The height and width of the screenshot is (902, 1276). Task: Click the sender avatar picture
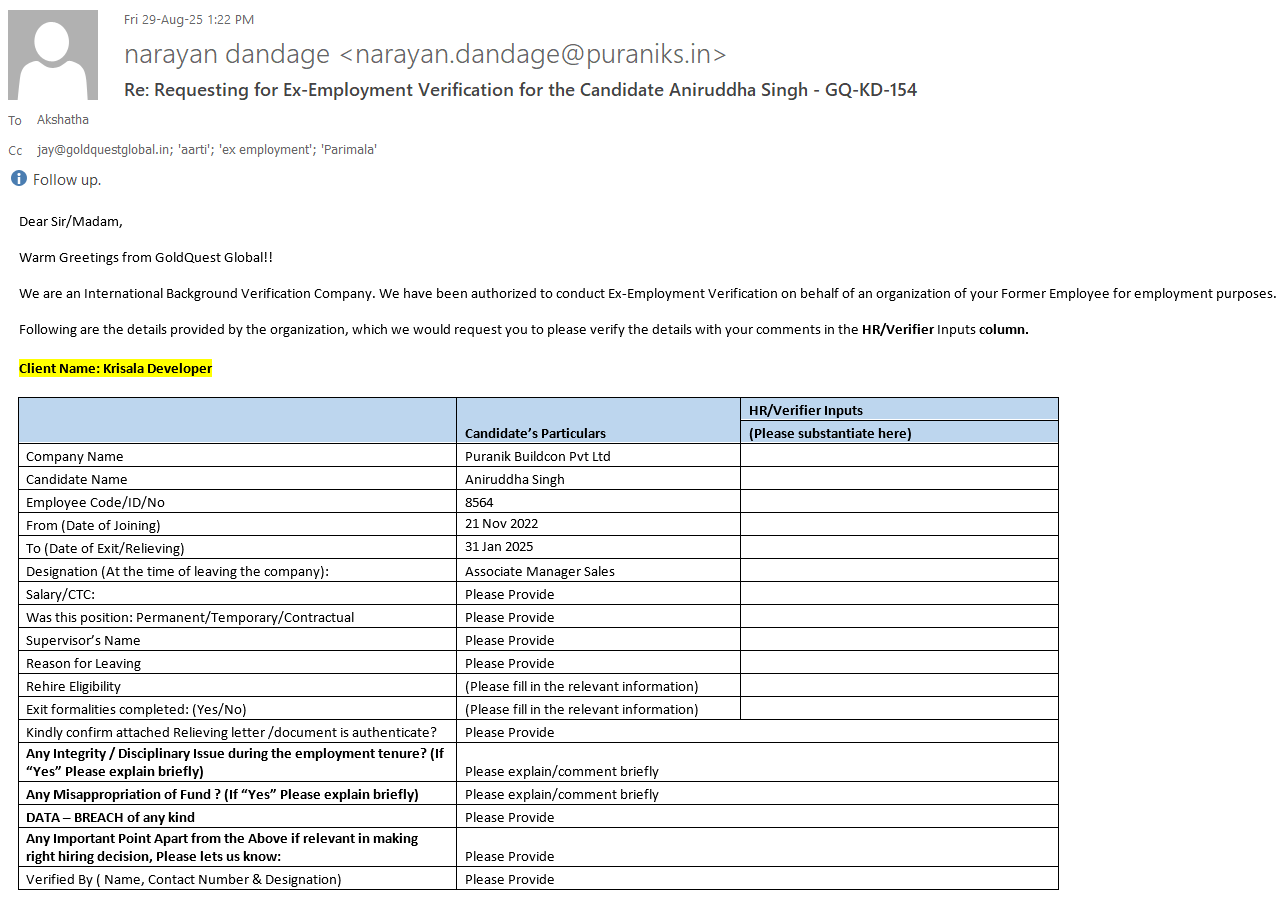53,55
